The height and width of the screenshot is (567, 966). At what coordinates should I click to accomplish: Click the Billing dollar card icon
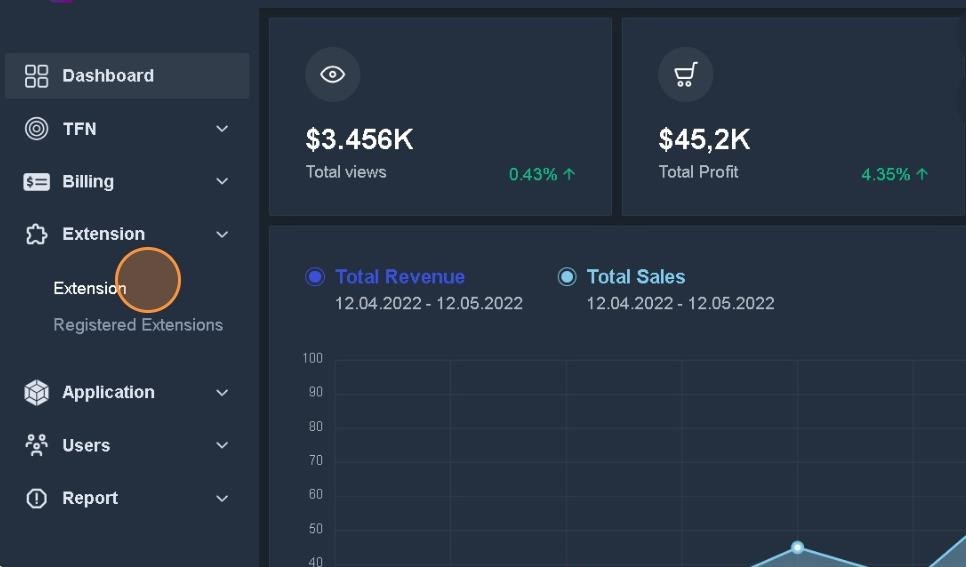36,182
